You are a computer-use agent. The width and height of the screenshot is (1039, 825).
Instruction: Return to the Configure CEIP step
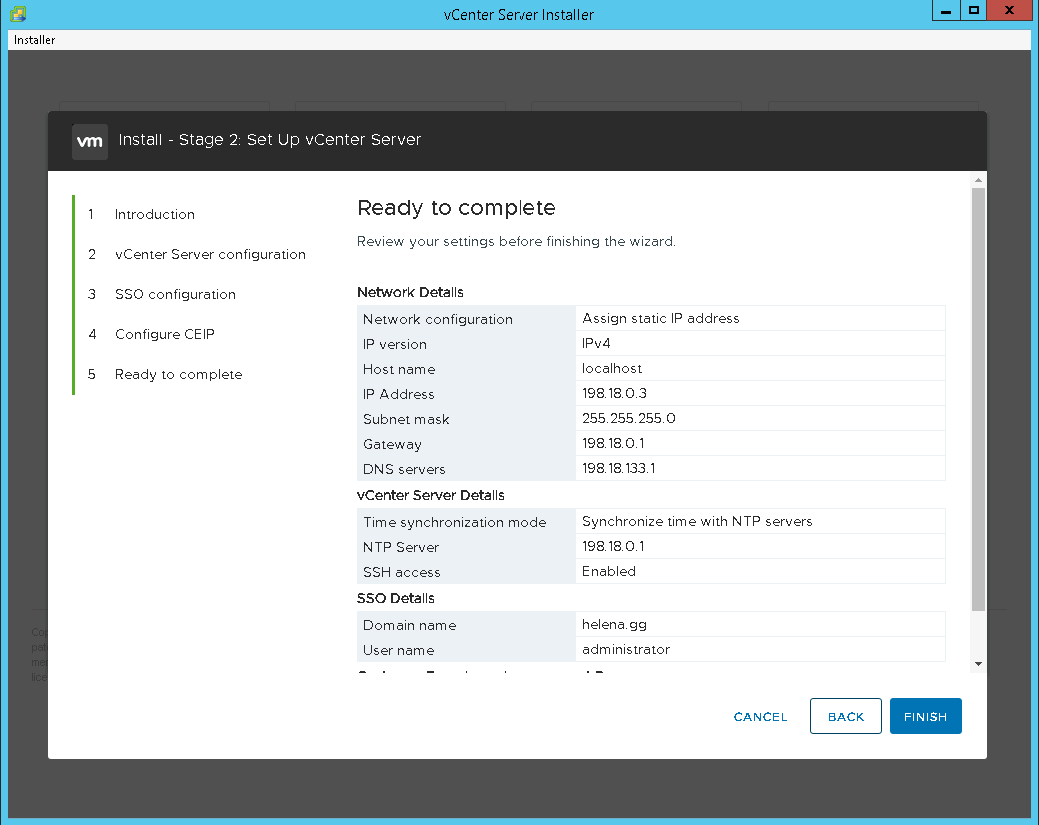[x=164, y=334]
